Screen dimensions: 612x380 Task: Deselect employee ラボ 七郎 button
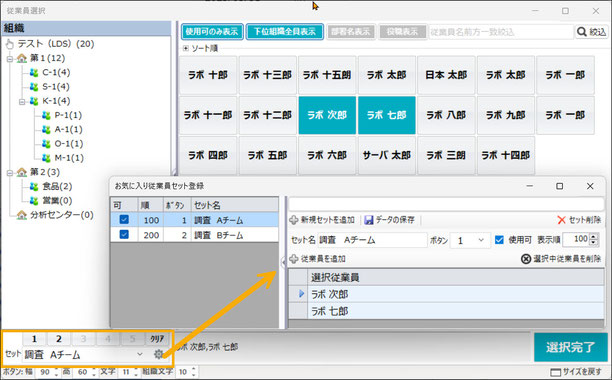tap(387, 115)
